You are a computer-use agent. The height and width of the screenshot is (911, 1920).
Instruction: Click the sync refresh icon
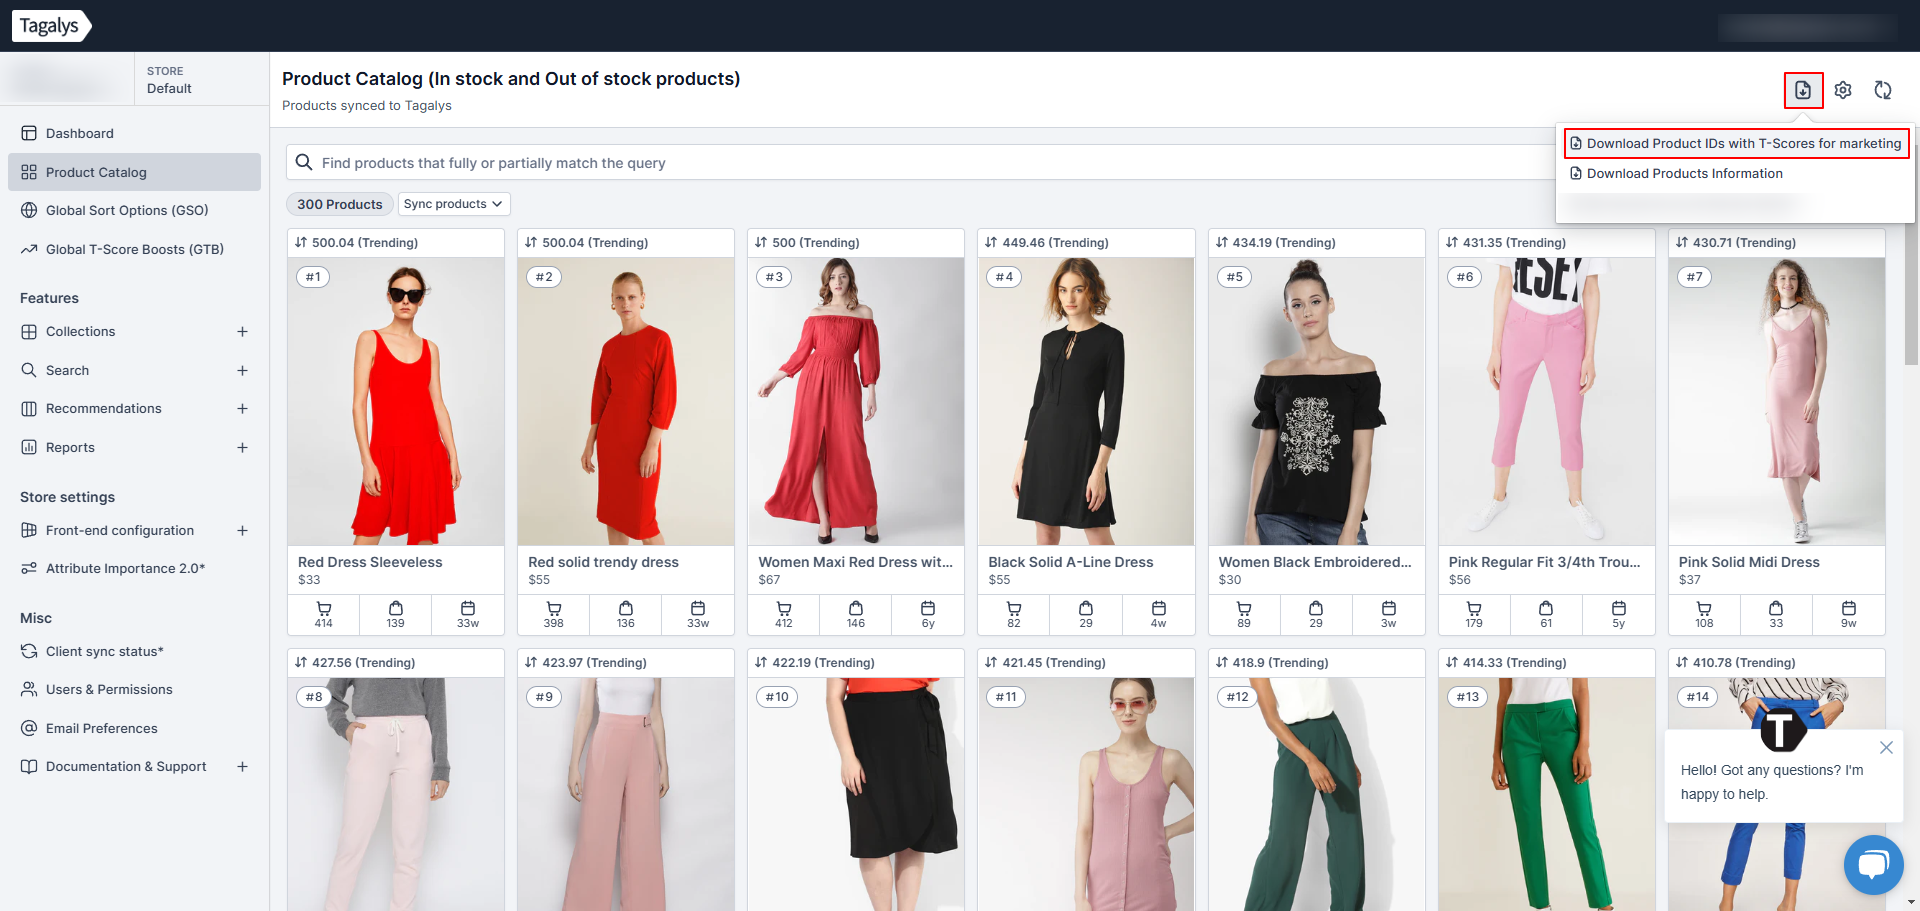(1883, 90)
